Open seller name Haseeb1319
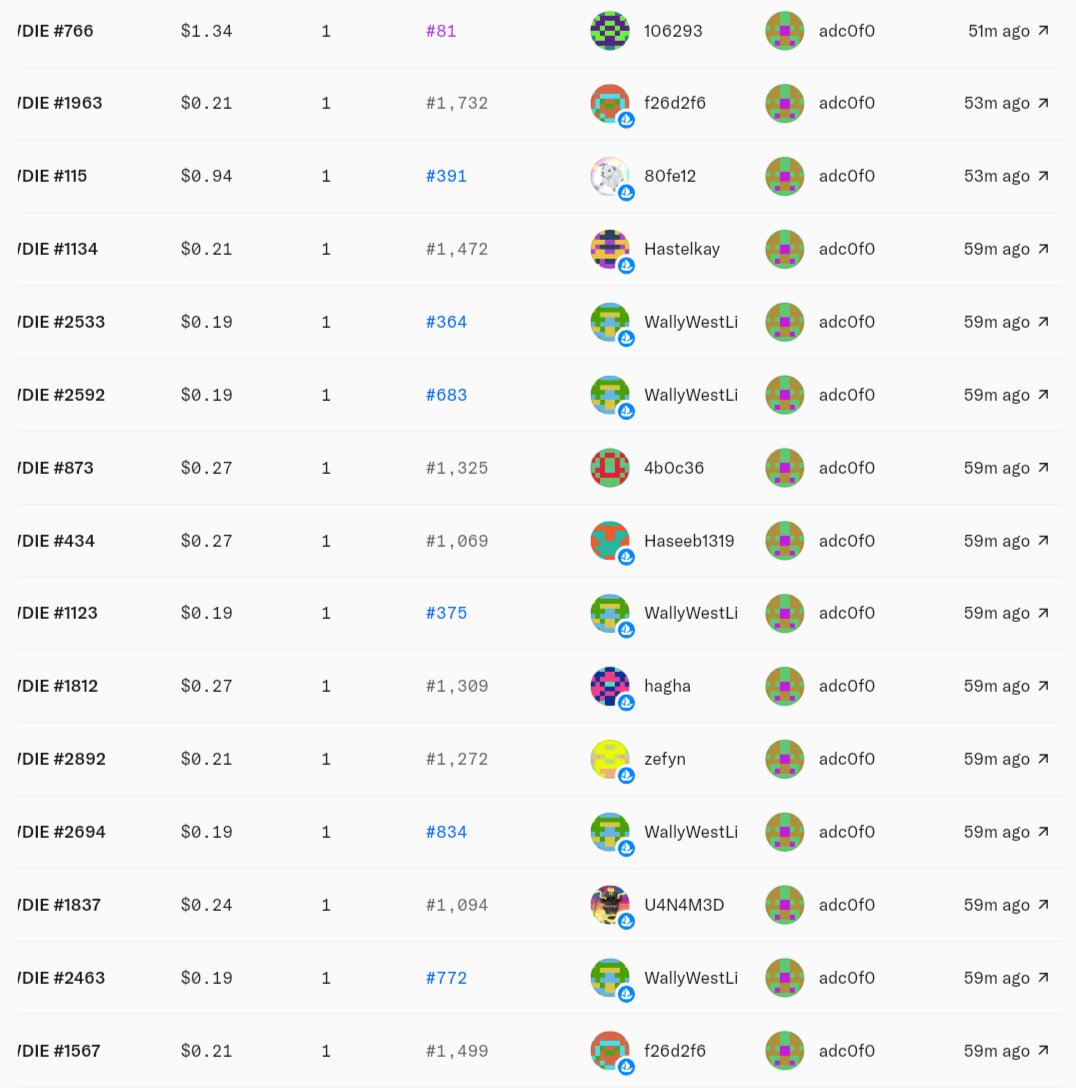Viewport: 1076px width, 1088px height. coord(689,541)
